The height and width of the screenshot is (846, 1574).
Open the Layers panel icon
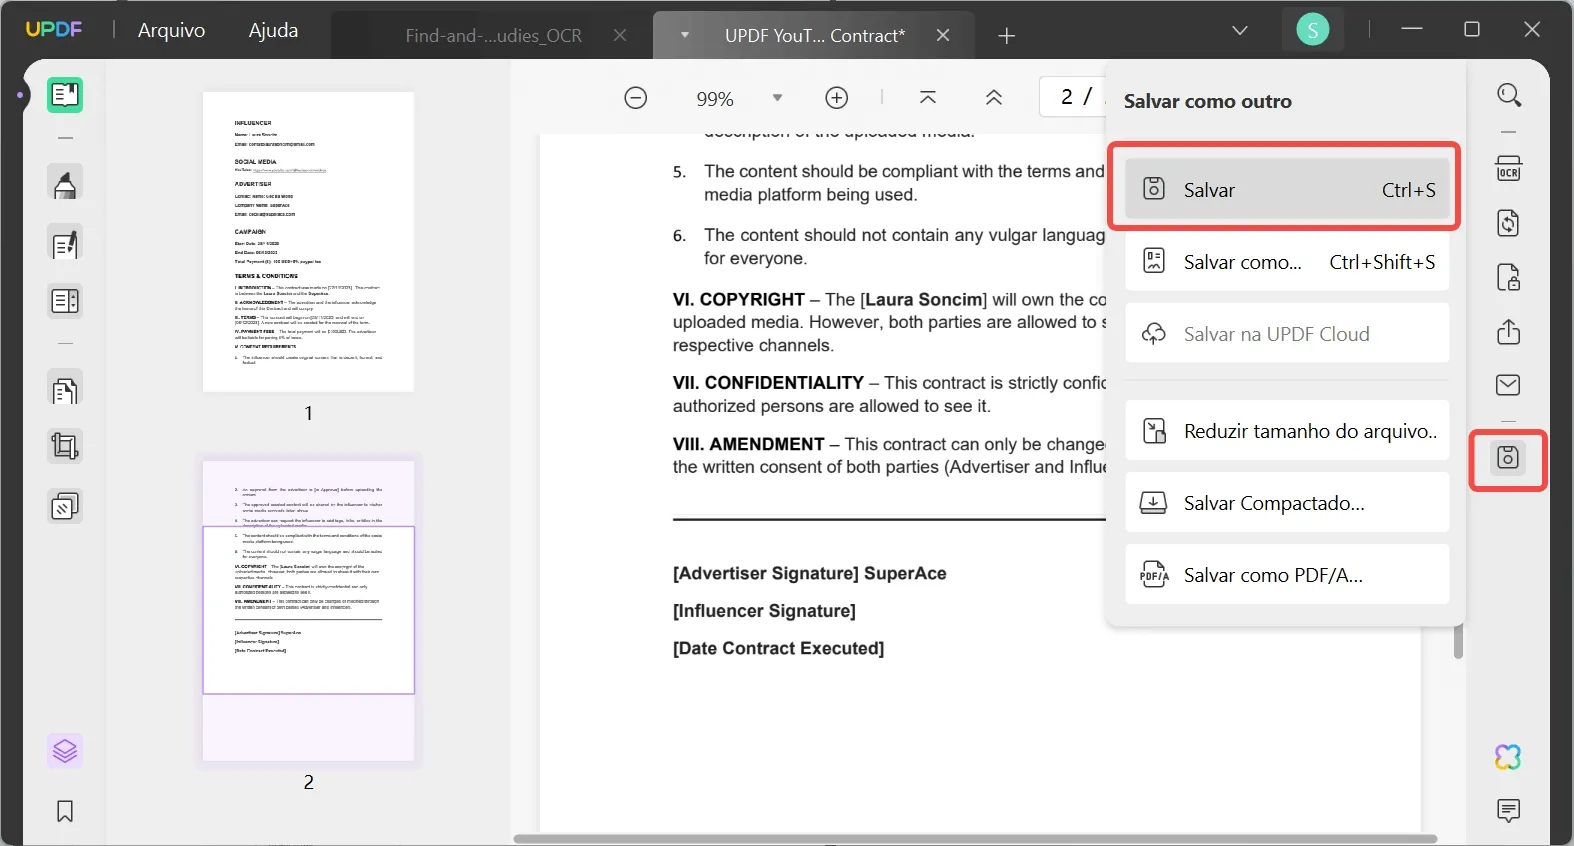(x=65, y=751)
